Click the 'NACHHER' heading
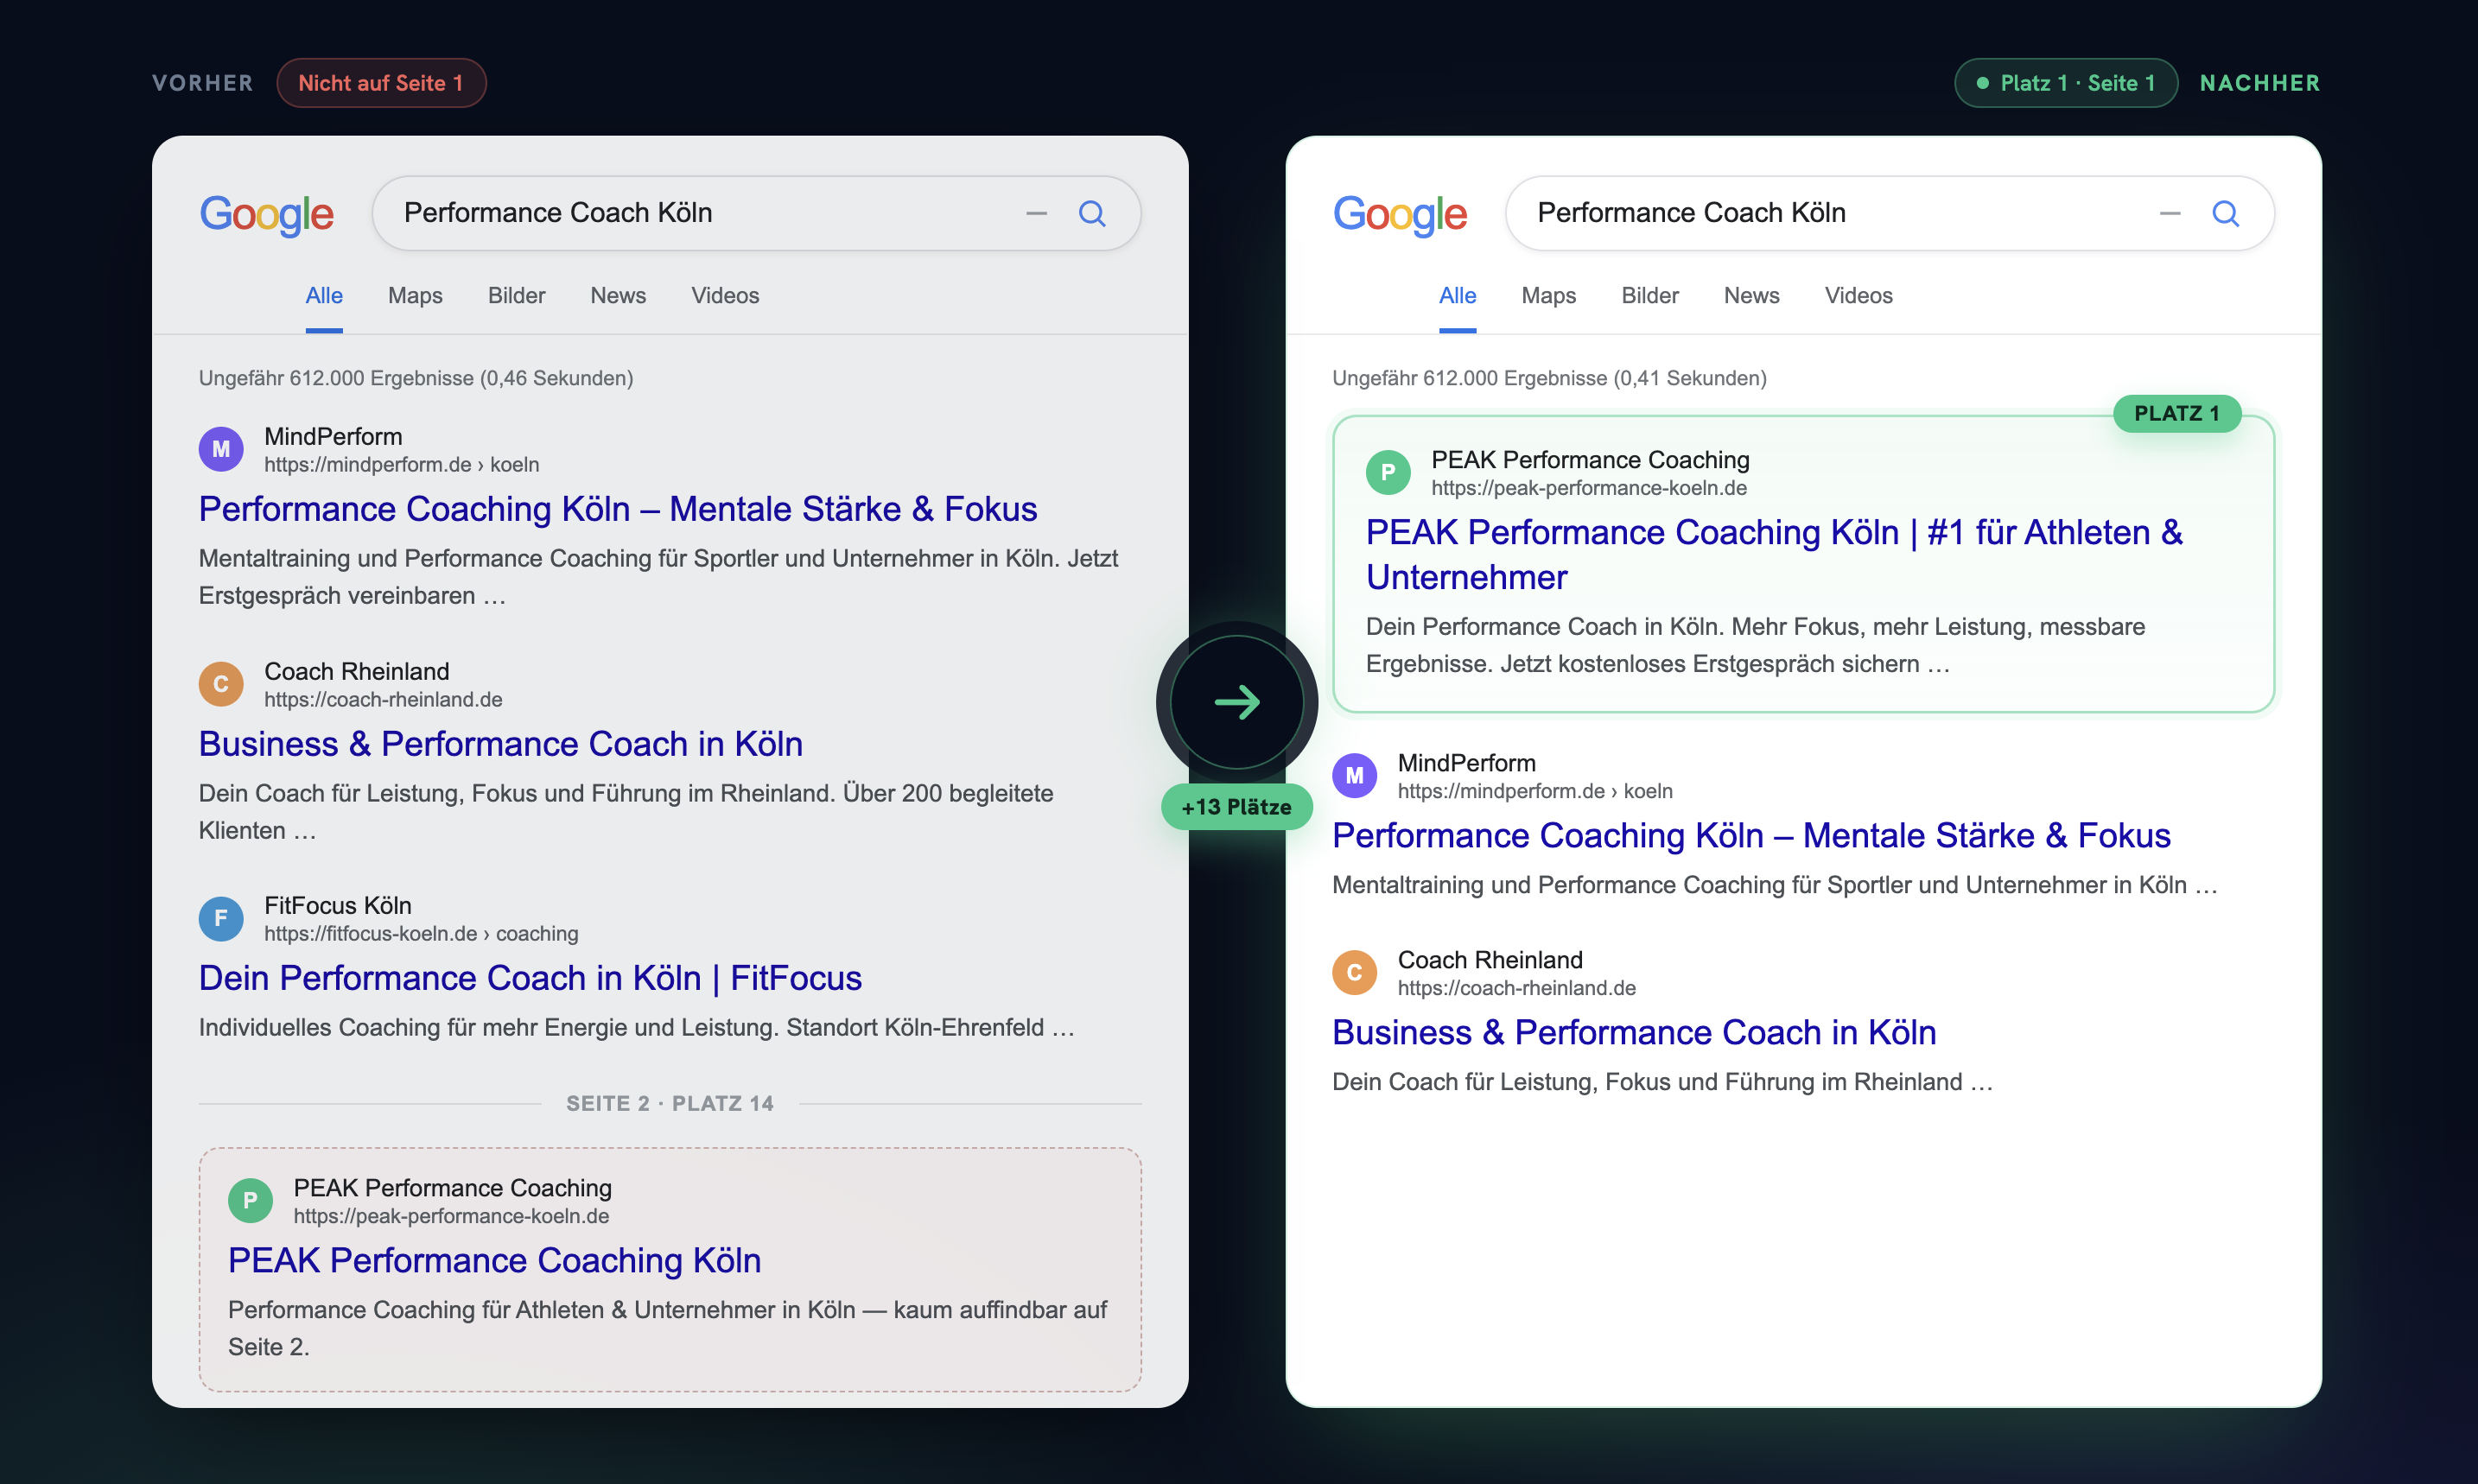This screenshot has width=2478, height=1484. (2260, 83)
